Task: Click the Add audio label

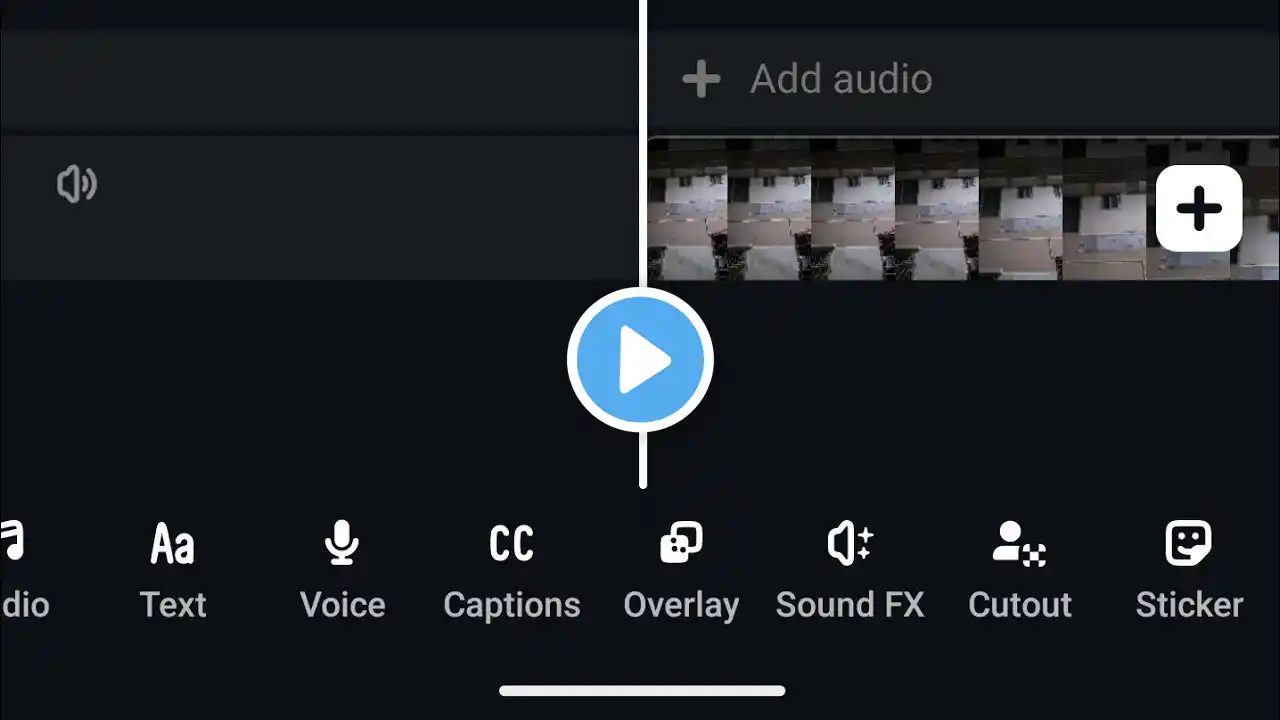Action: coord(841,79)
